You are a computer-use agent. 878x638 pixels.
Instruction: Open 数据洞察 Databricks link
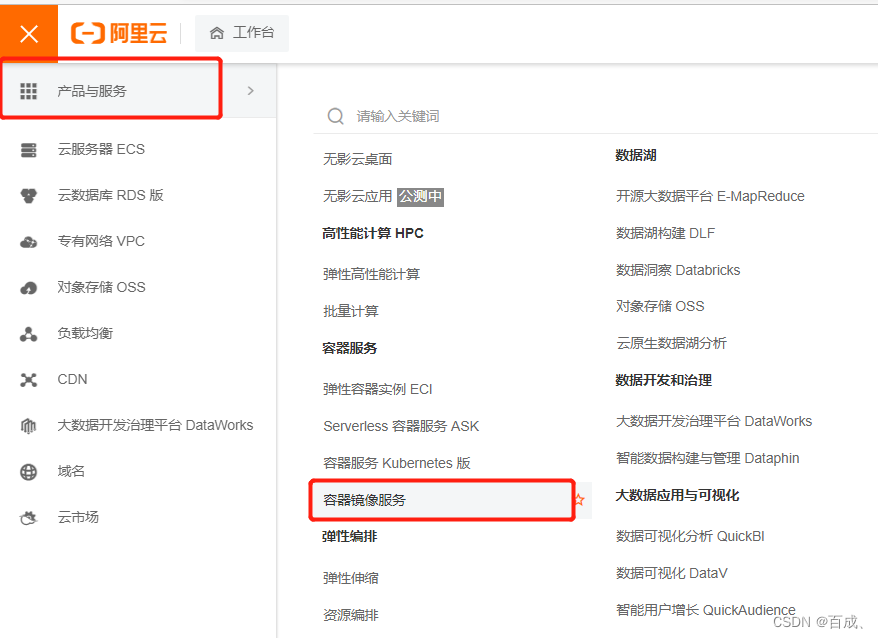point(678,270)
